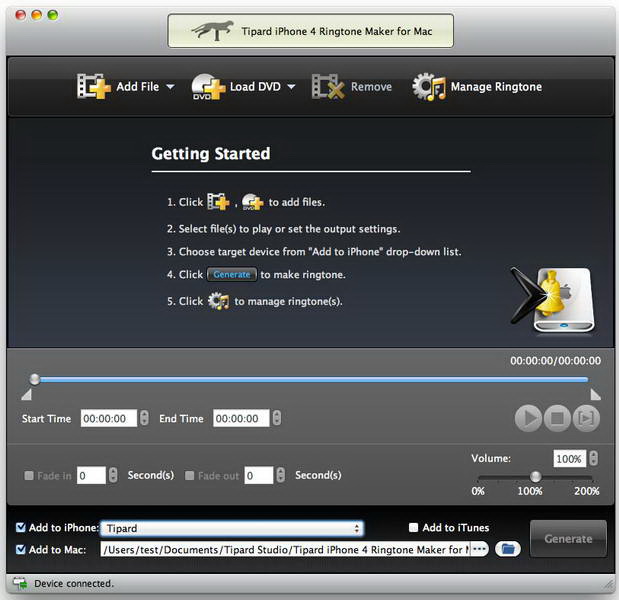
Task: Click the Add File text label
Action: coord(138,86)
